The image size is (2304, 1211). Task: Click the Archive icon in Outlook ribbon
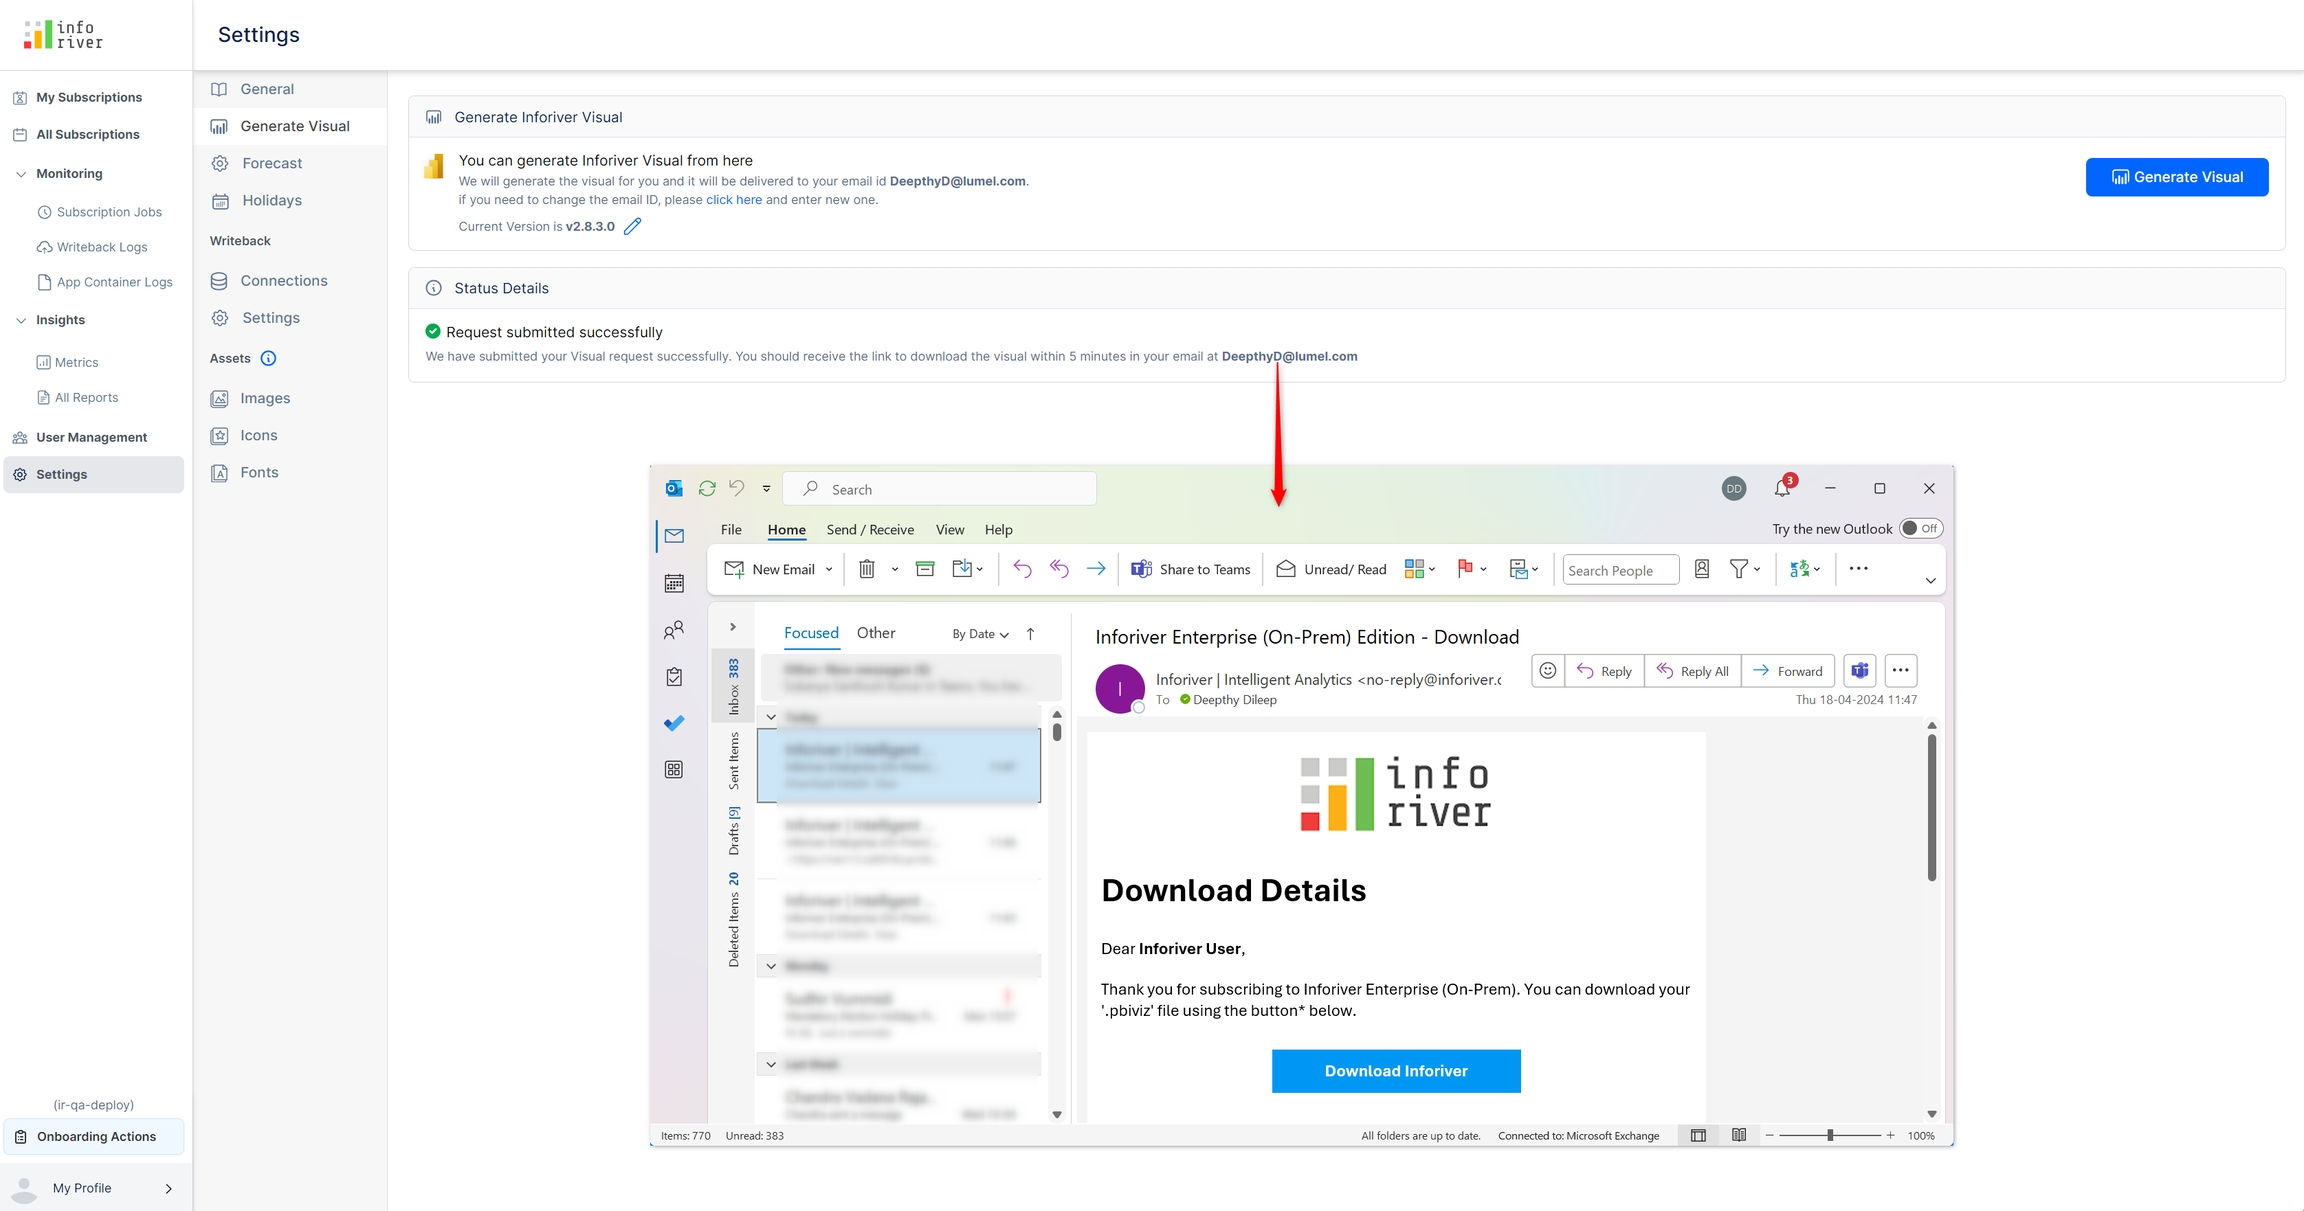(x=925, y=569)
